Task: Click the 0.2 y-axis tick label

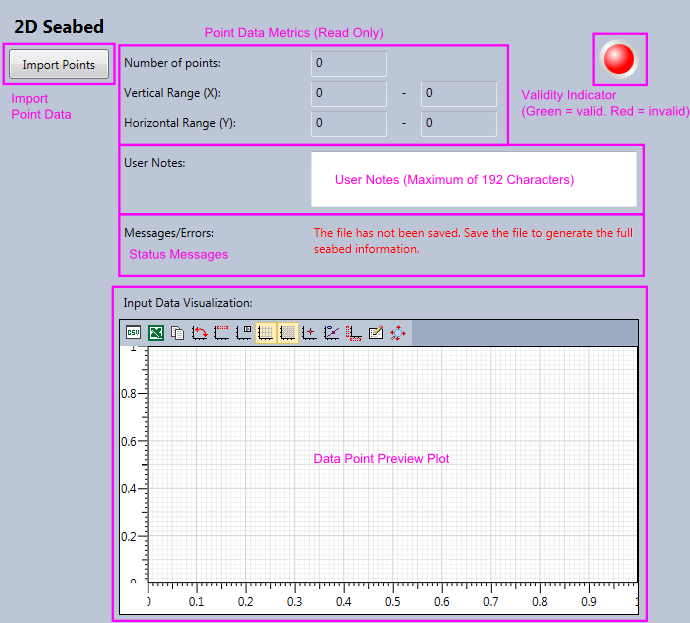Action: pos(129,536)
